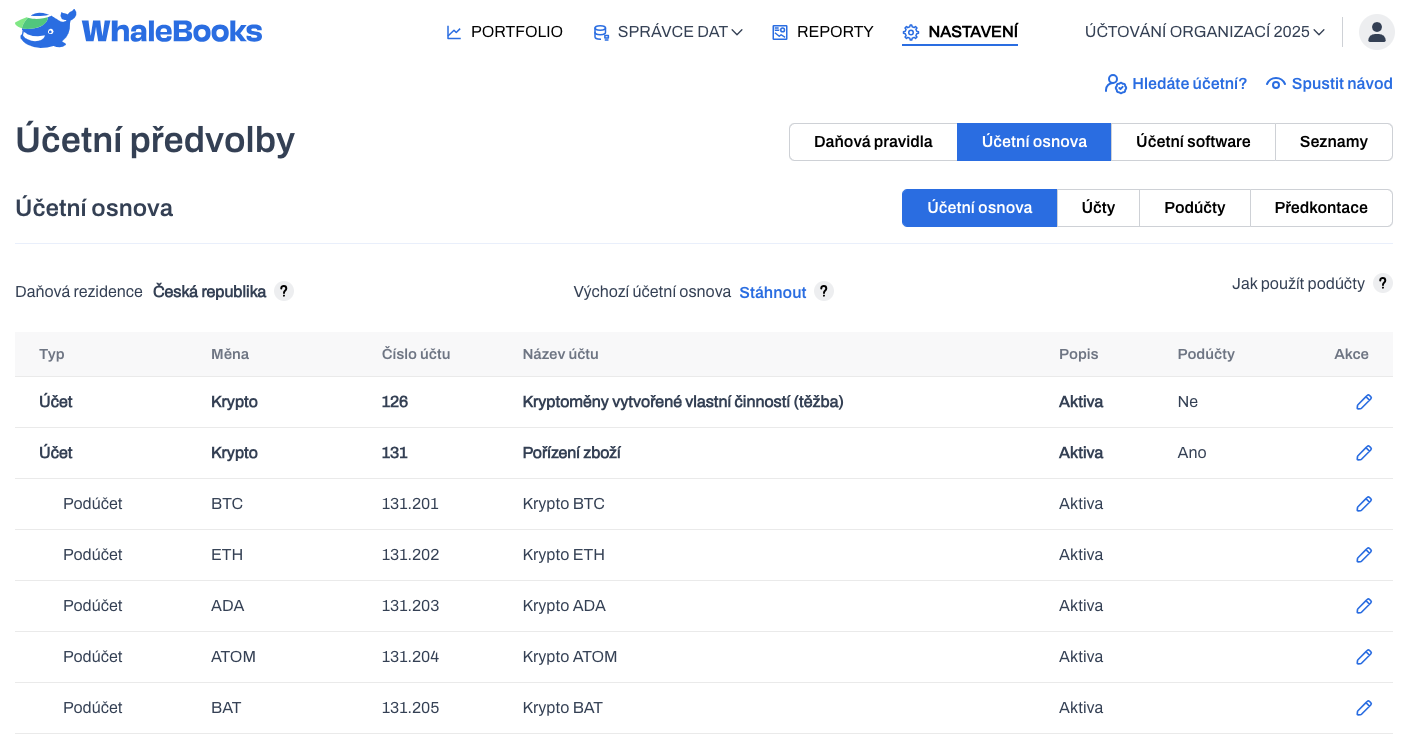Click account number 131

point(395,453)
